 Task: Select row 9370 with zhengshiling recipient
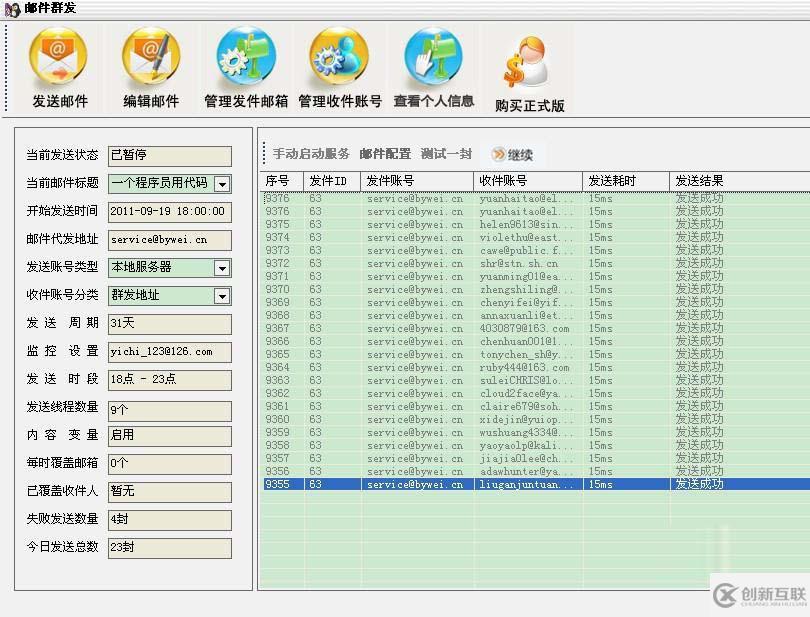tap(535, 289)
